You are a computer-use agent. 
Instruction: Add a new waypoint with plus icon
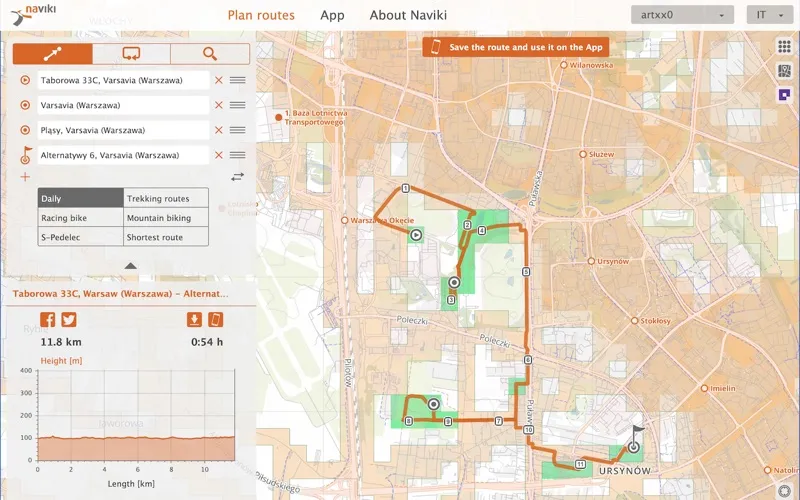(x=25, y=177)
